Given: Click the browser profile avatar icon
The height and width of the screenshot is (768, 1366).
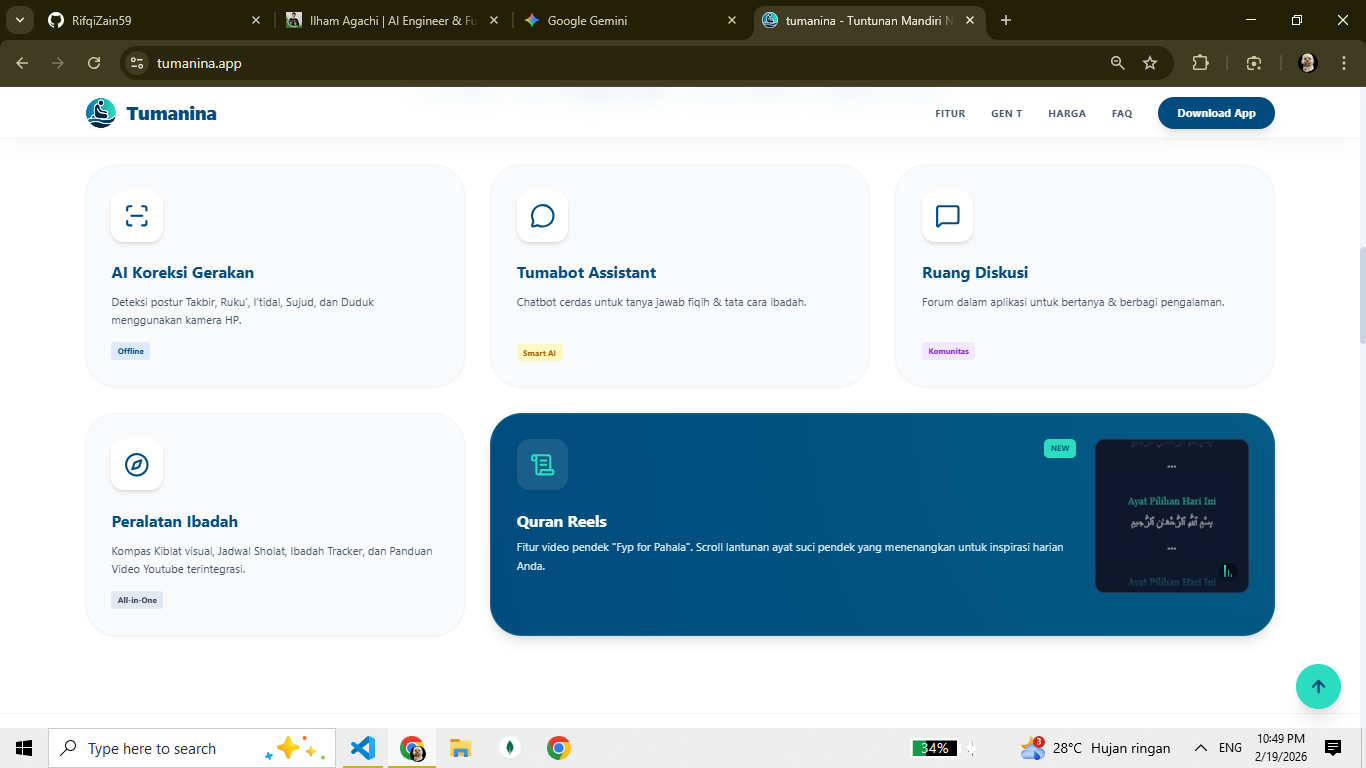Looking at the screenshot, I should pyautogui.click(x=1306, y=62).
